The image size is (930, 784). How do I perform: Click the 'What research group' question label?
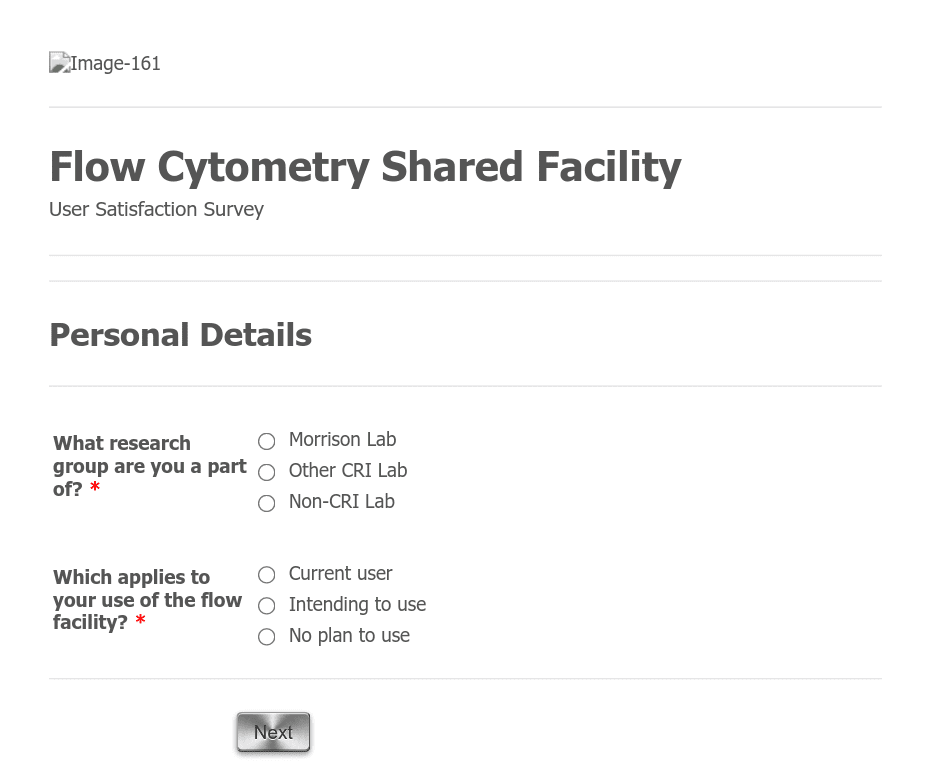(149, 466)
